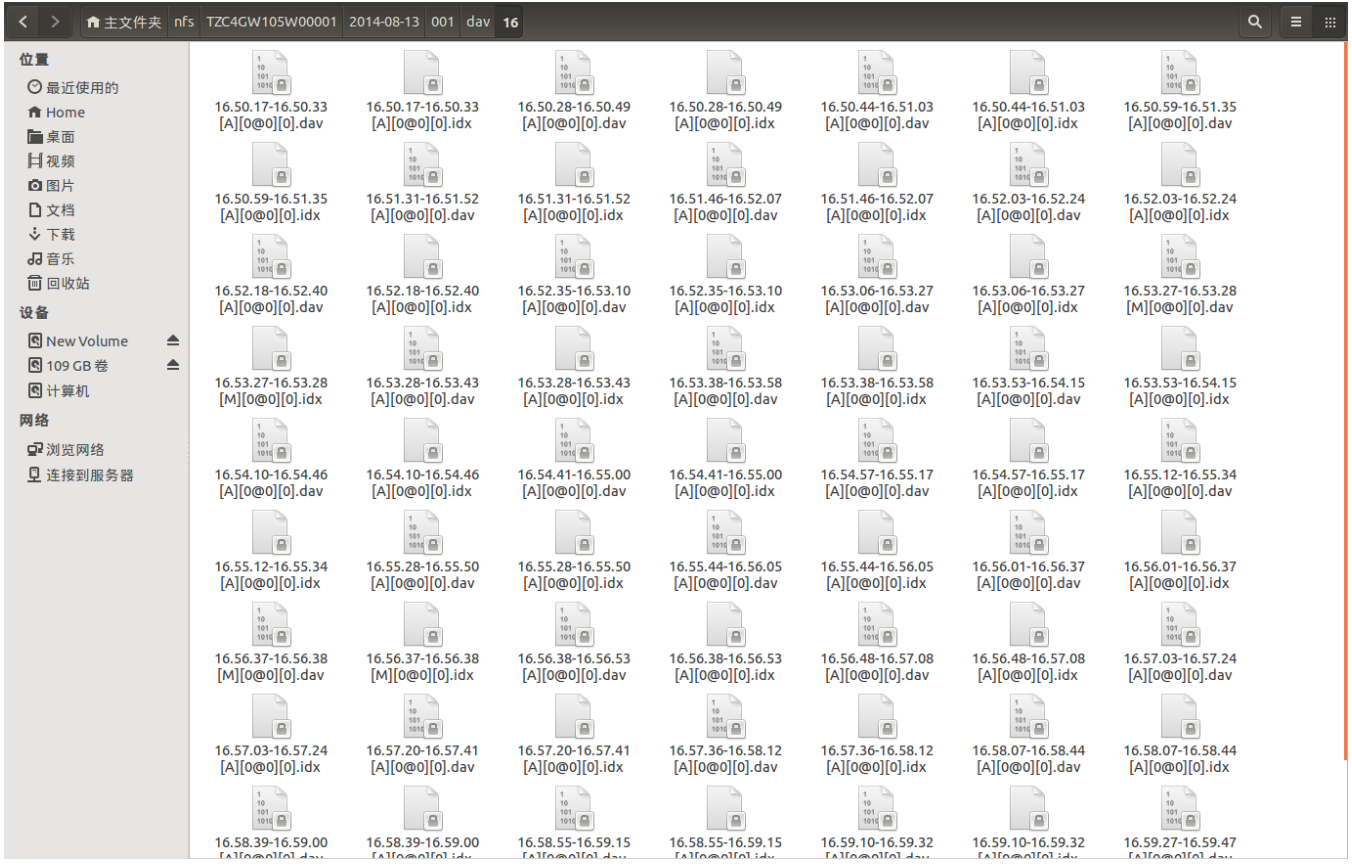Click file name 16.56.38-16.56.53 [A][0@0][0].dav

tap(573, 667)
